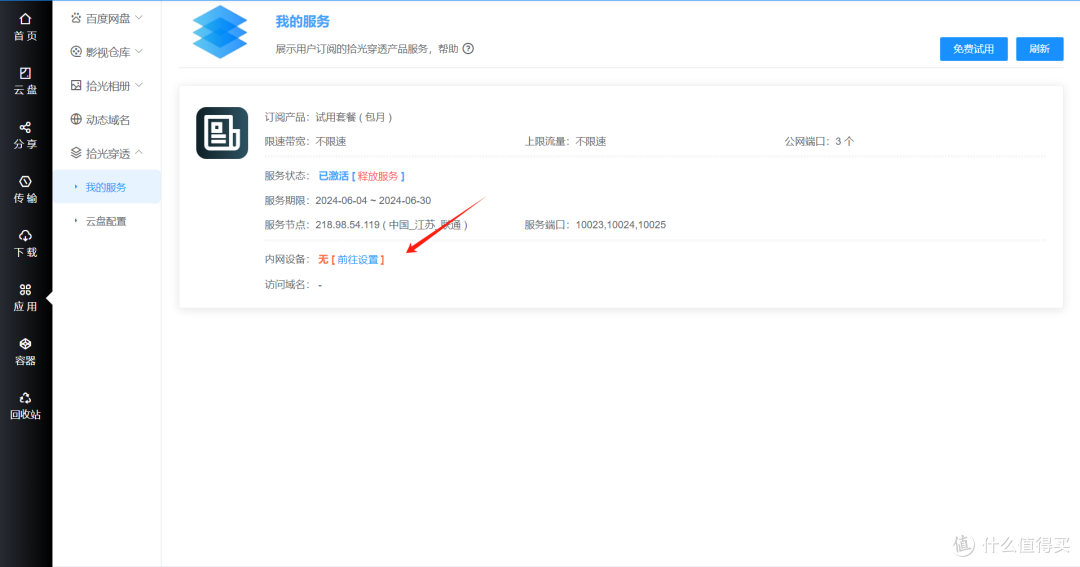
Task: Click the subscription newspaper icon
Action: click(222, 133)
